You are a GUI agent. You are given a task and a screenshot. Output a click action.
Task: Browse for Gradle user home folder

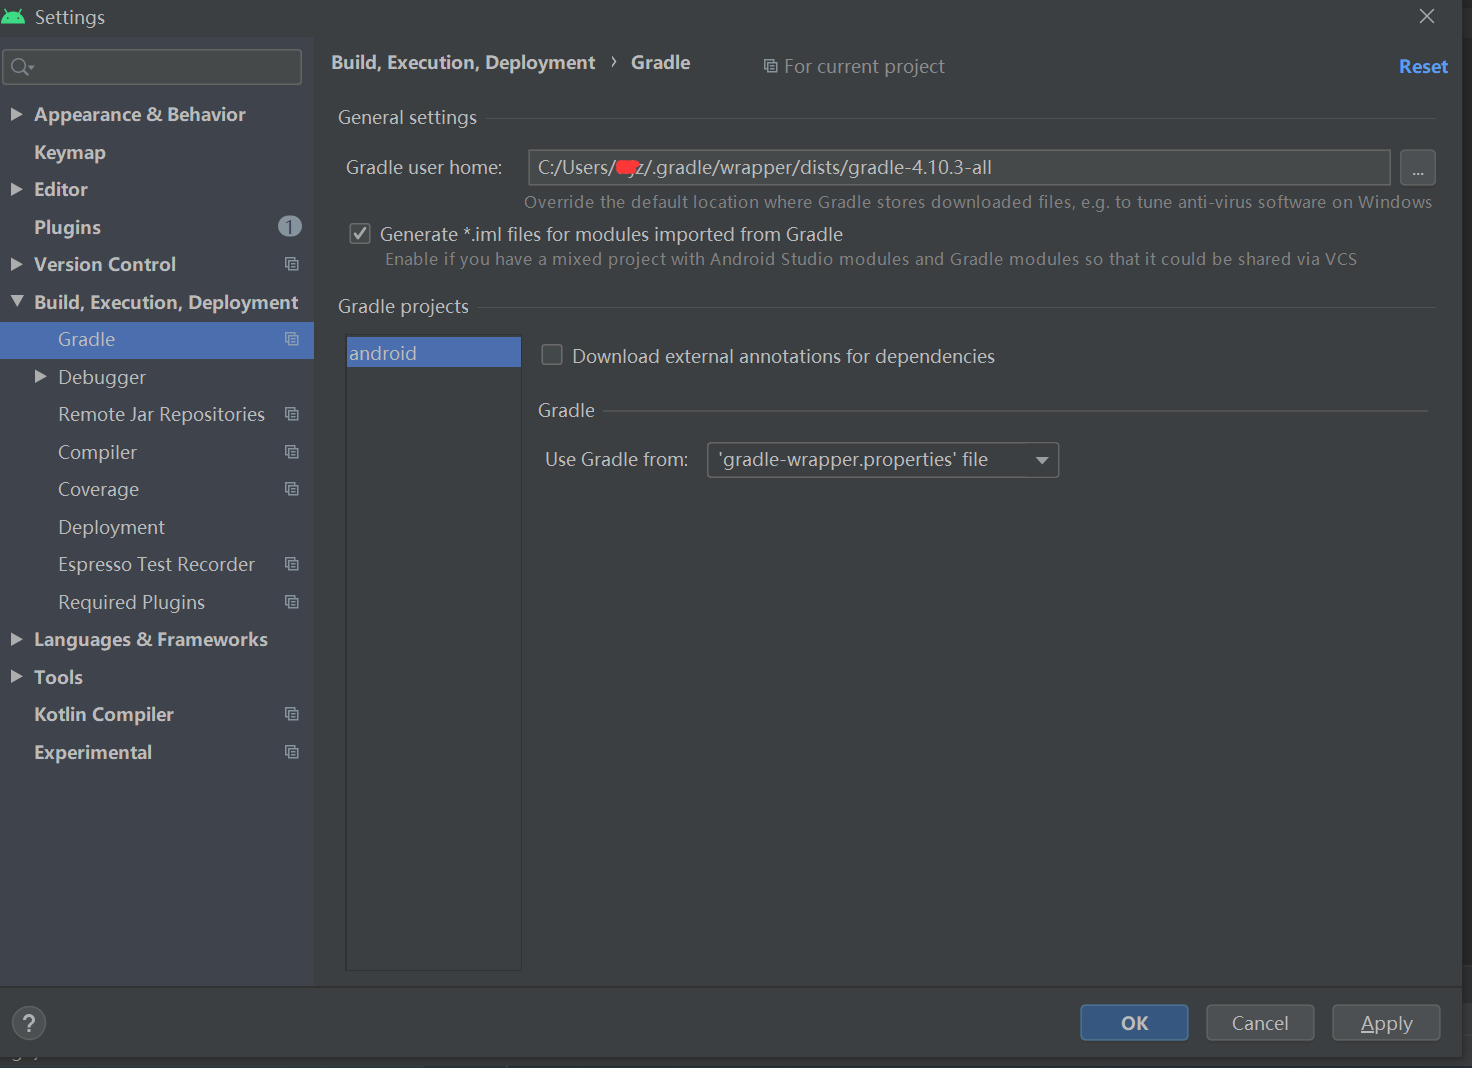click(1418, 168)
